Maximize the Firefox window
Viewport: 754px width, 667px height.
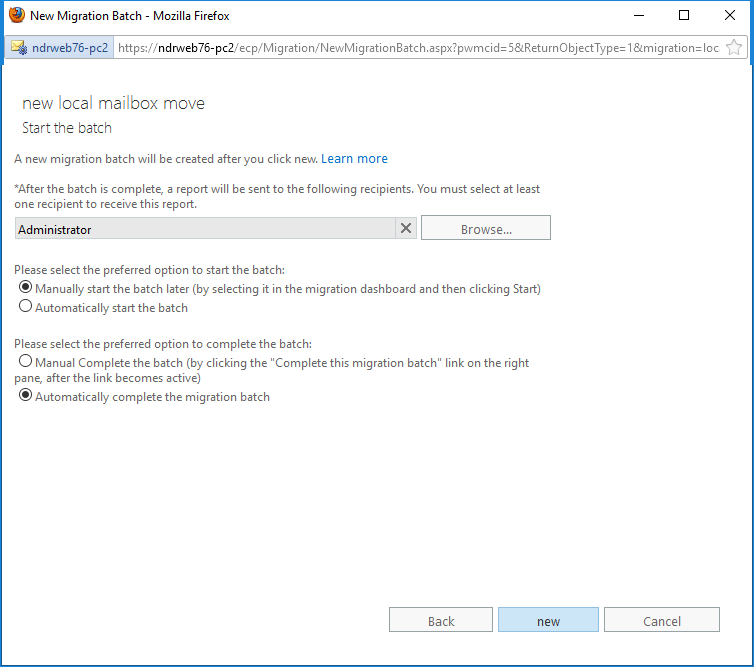click(x=684, y=15)
